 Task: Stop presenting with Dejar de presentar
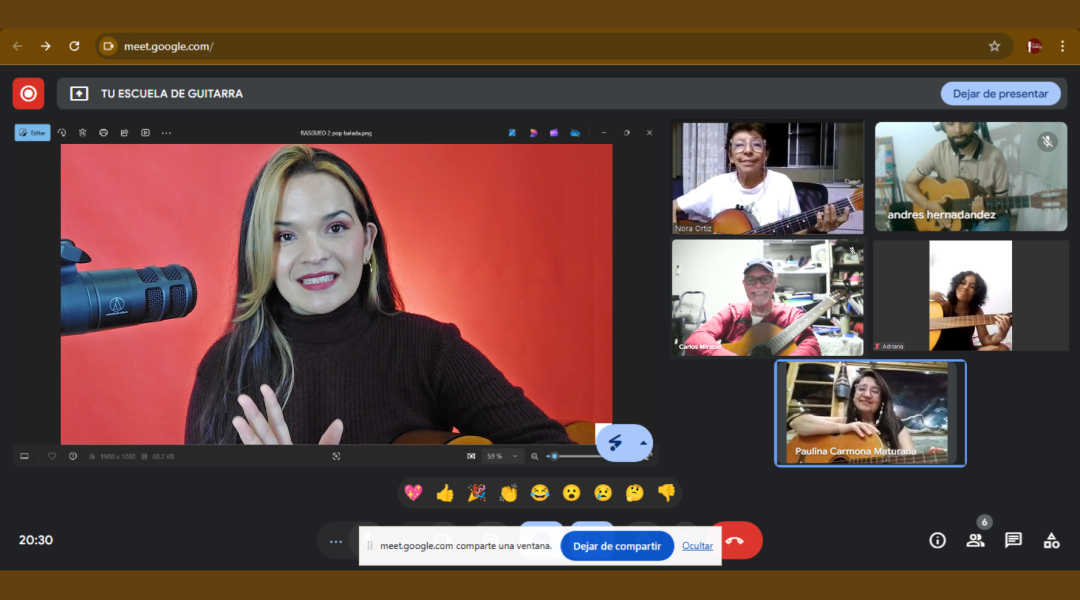(1000, 94)
